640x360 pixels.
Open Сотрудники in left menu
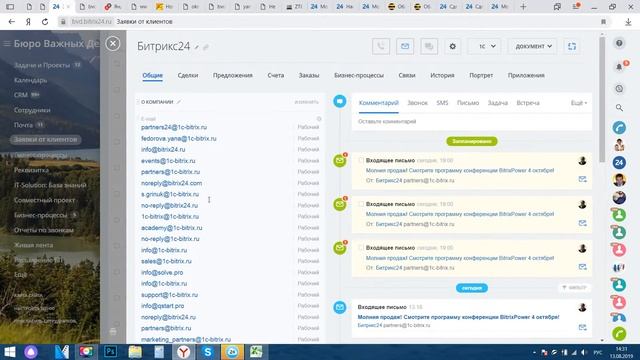click(x=32, y=110)
